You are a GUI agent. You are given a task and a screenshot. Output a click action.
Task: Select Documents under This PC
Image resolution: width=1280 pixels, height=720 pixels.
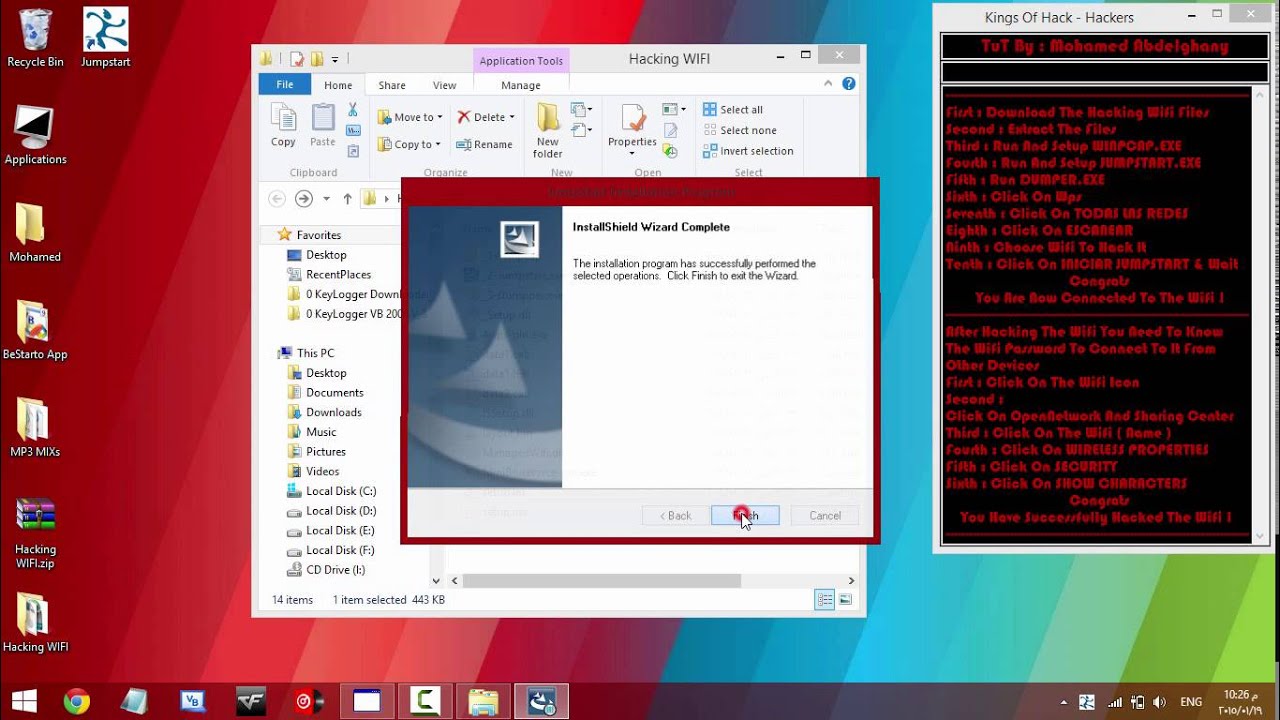pos(334,392)
